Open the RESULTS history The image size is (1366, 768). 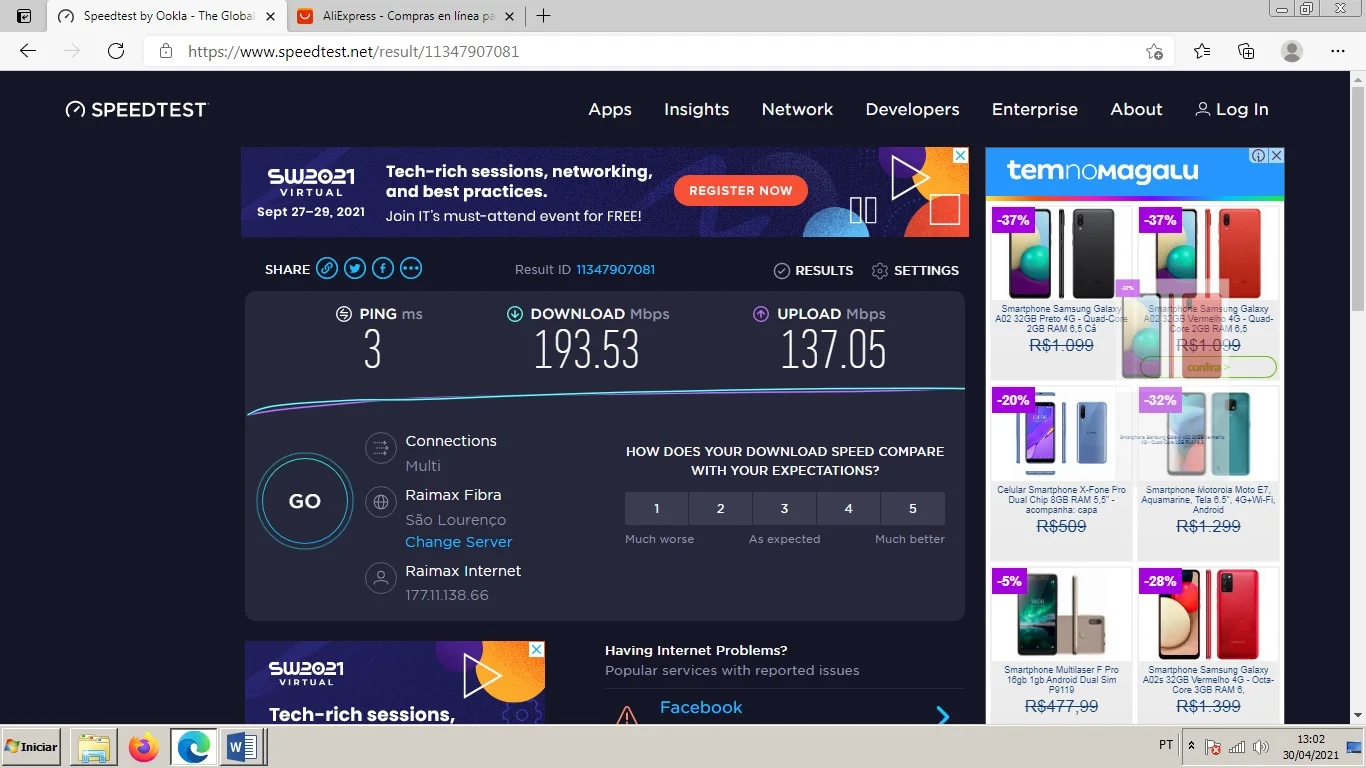(x=813, y=271)
